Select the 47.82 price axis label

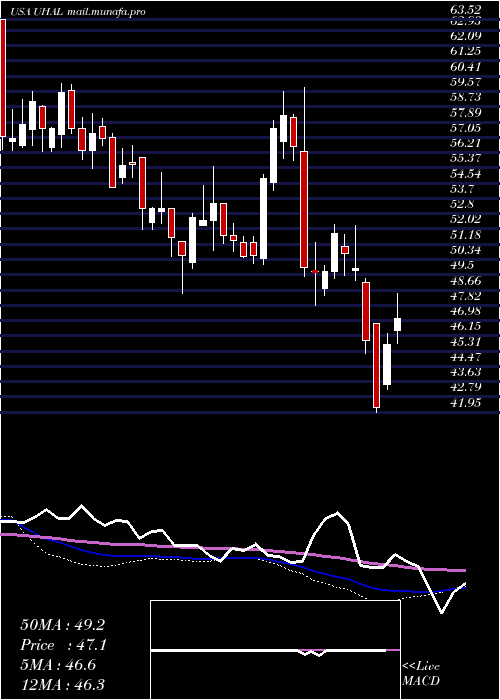coord(466,296)
